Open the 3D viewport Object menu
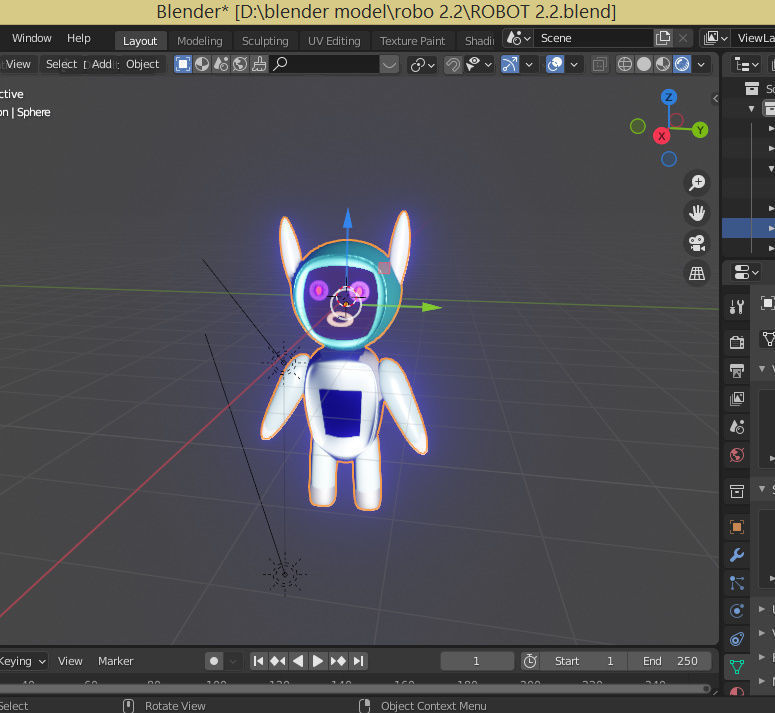This screenshot has height=713, width=775. tap(142, 64)
